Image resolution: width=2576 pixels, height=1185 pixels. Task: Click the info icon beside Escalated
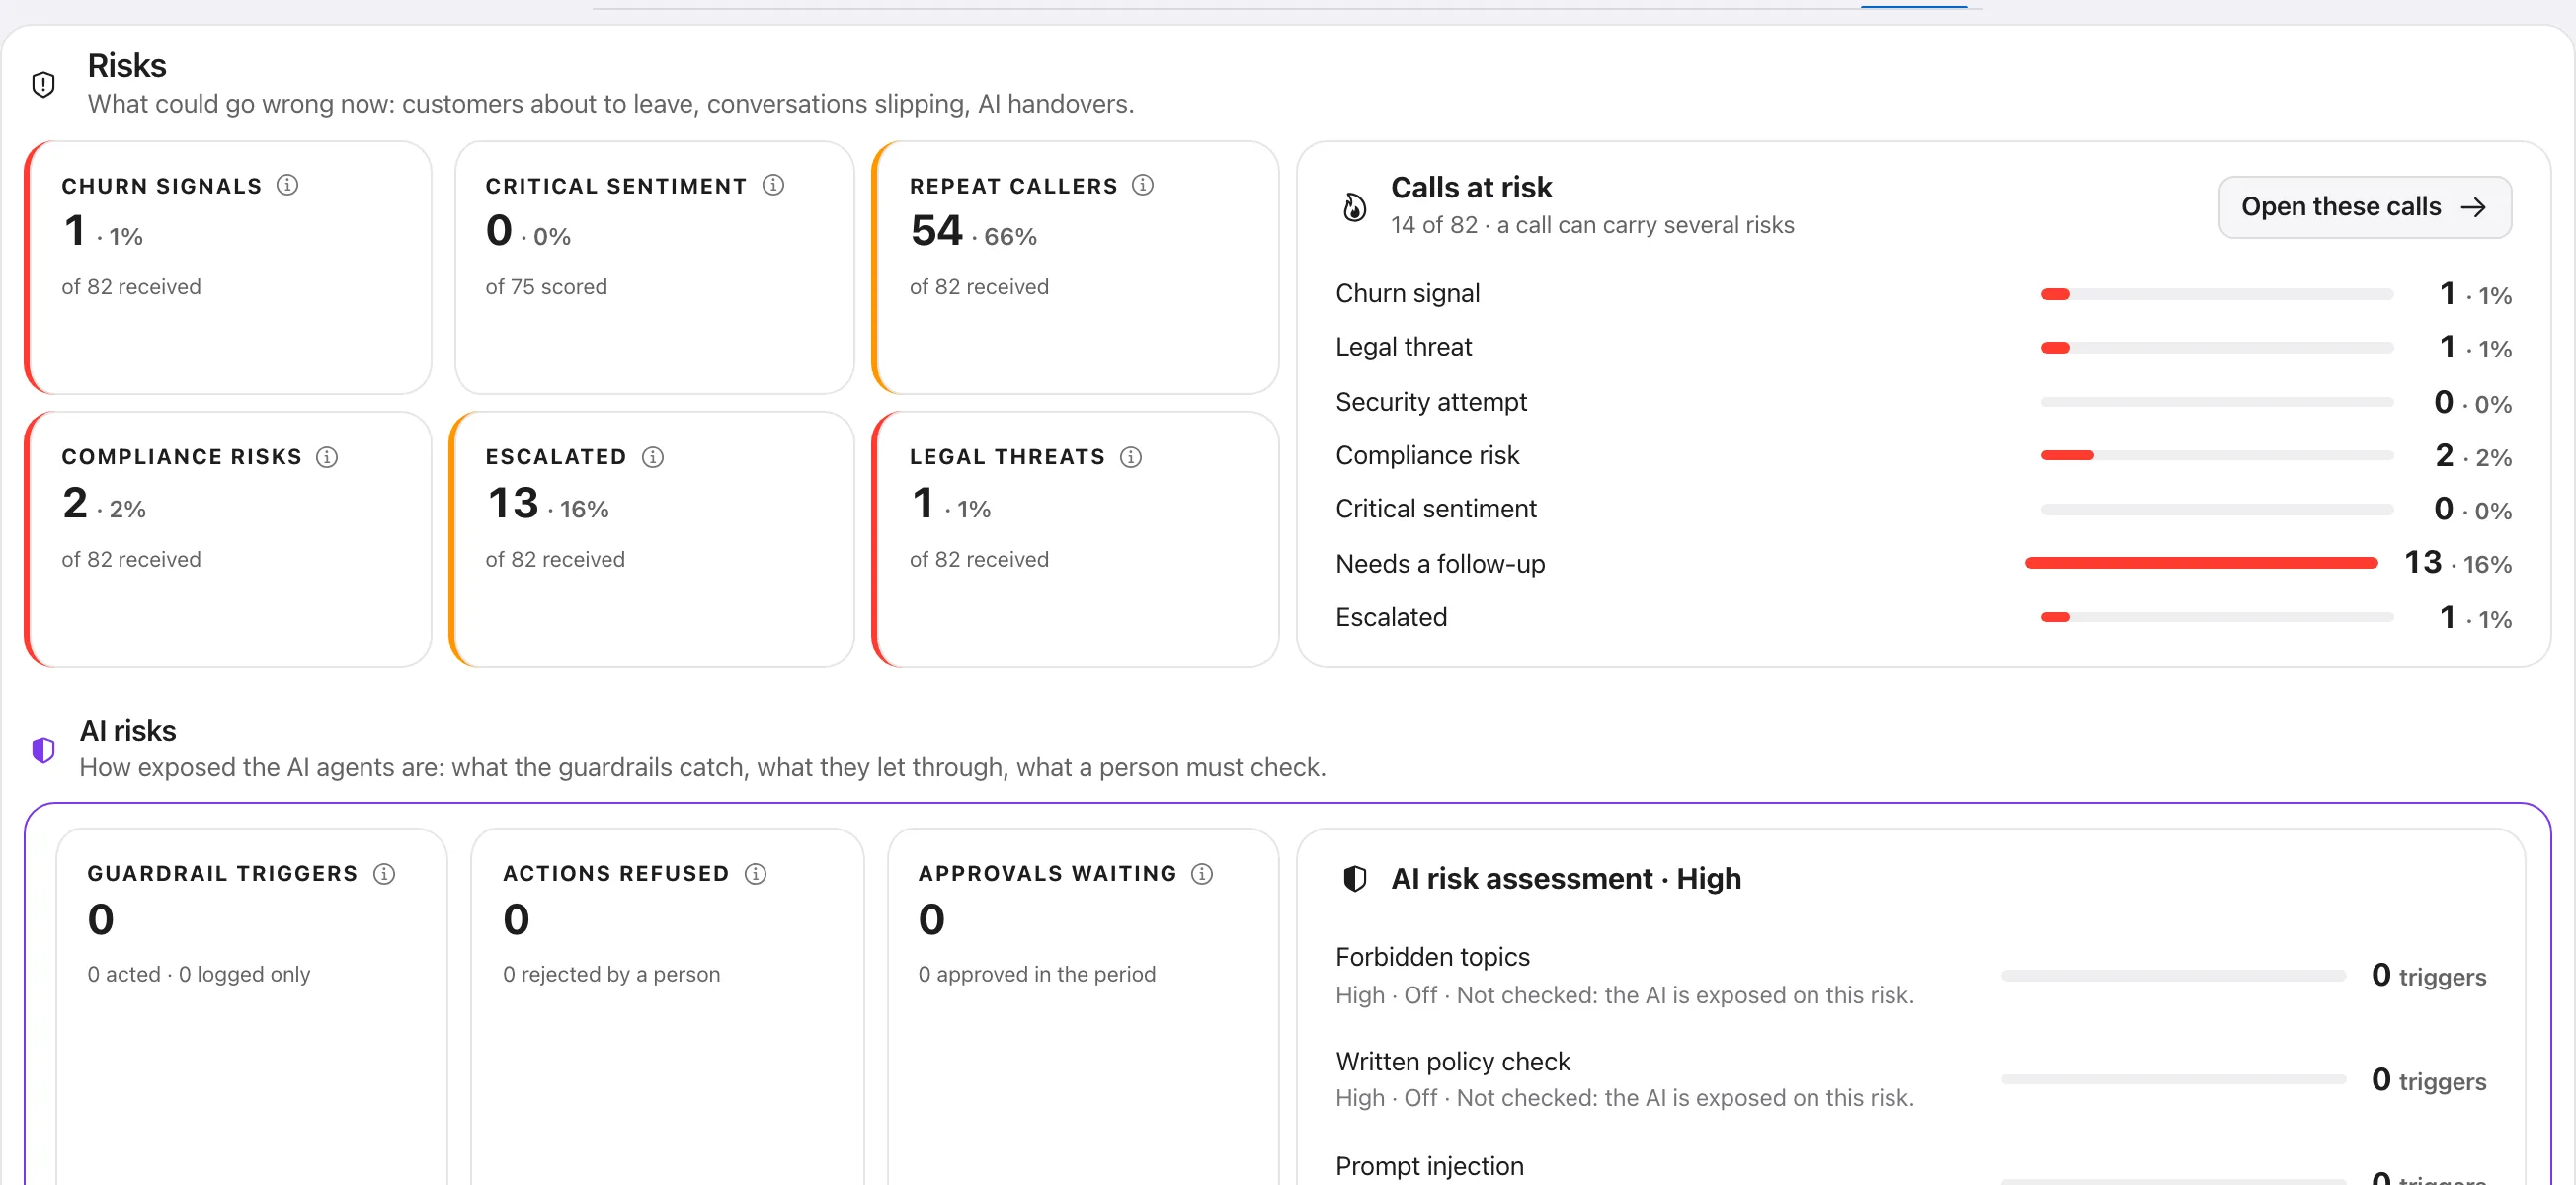(x=653, y=457)
